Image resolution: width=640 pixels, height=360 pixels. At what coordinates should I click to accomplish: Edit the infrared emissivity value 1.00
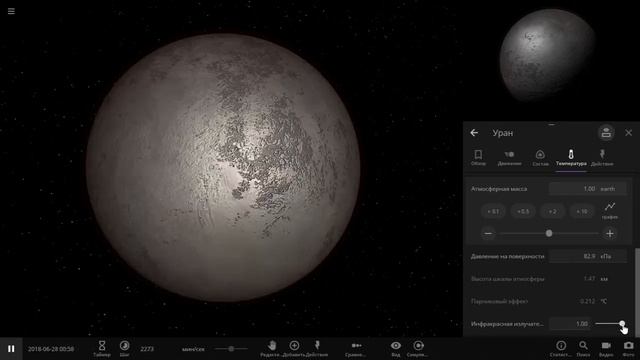(570, 324)
